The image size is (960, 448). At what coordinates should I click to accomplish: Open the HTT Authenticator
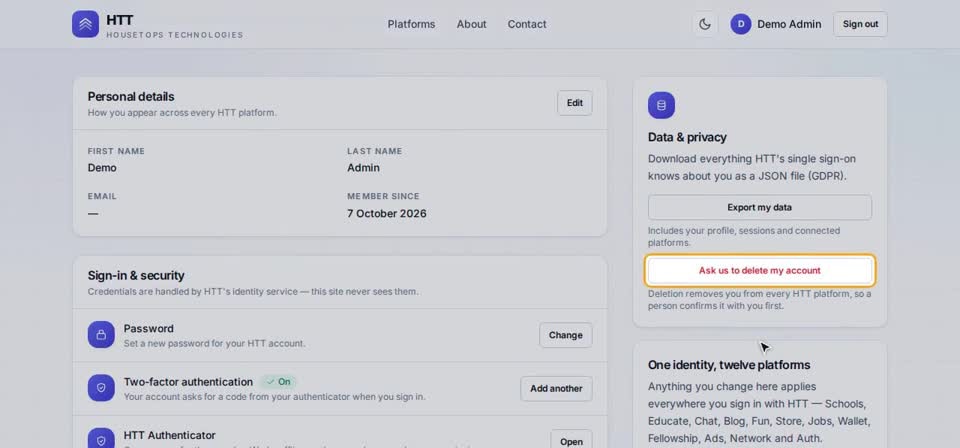[571, 439]
